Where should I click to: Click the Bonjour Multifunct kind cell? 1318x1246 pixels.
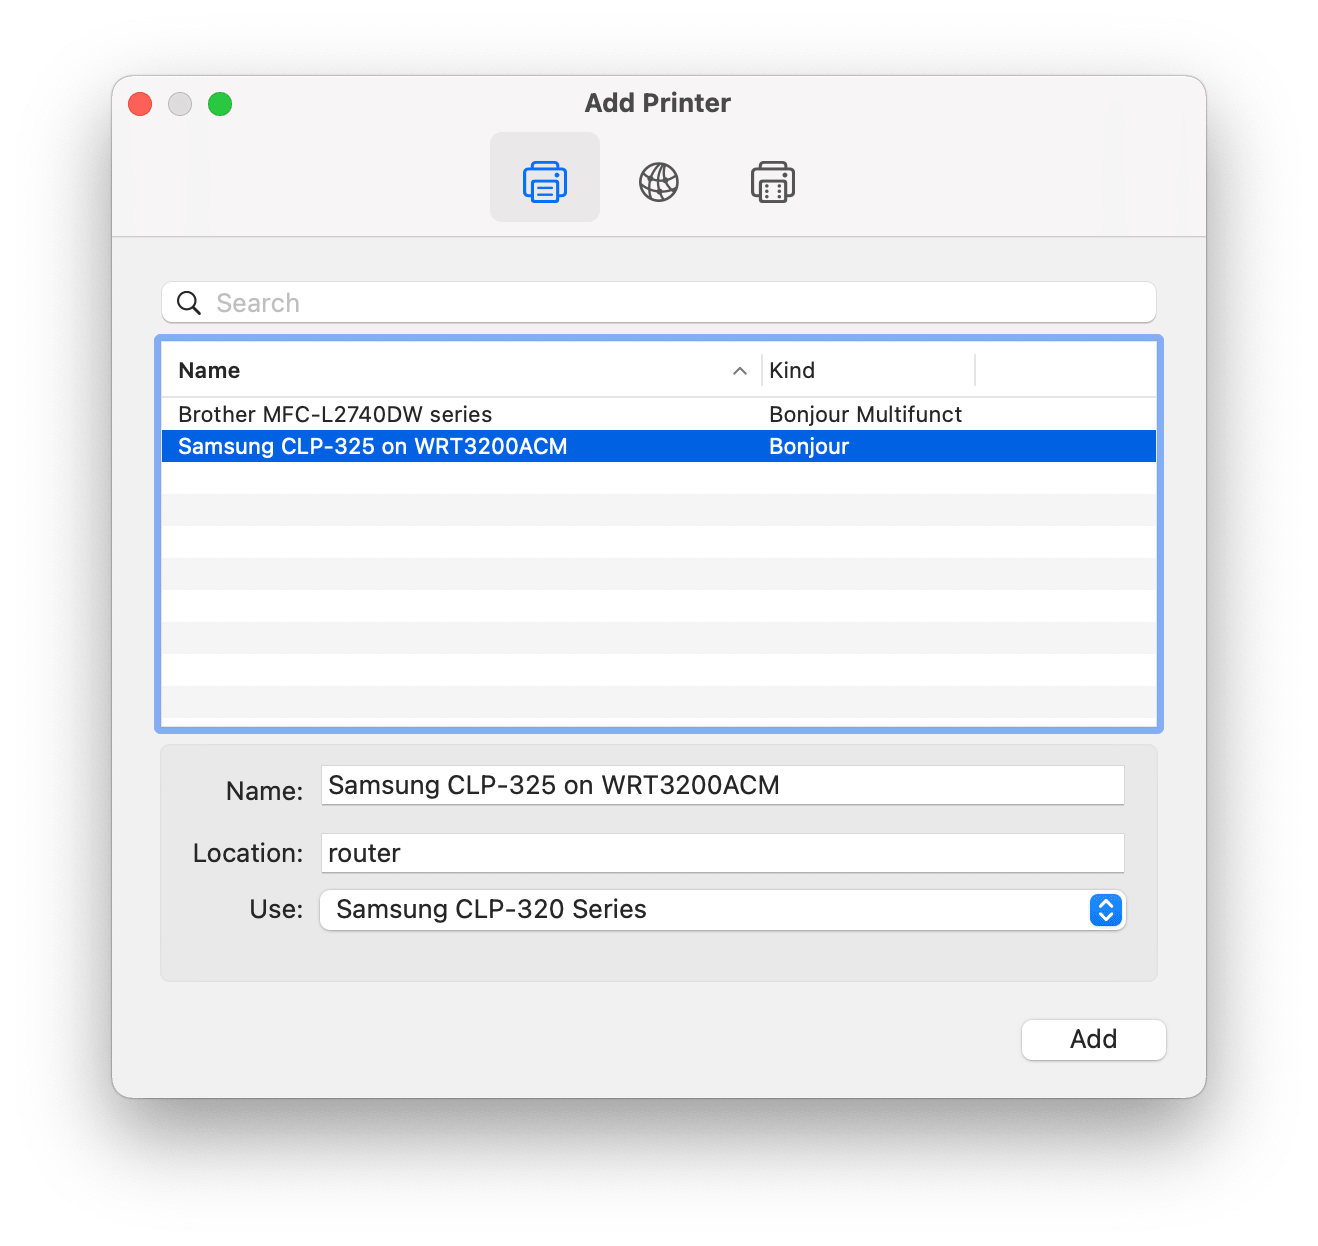865,414
